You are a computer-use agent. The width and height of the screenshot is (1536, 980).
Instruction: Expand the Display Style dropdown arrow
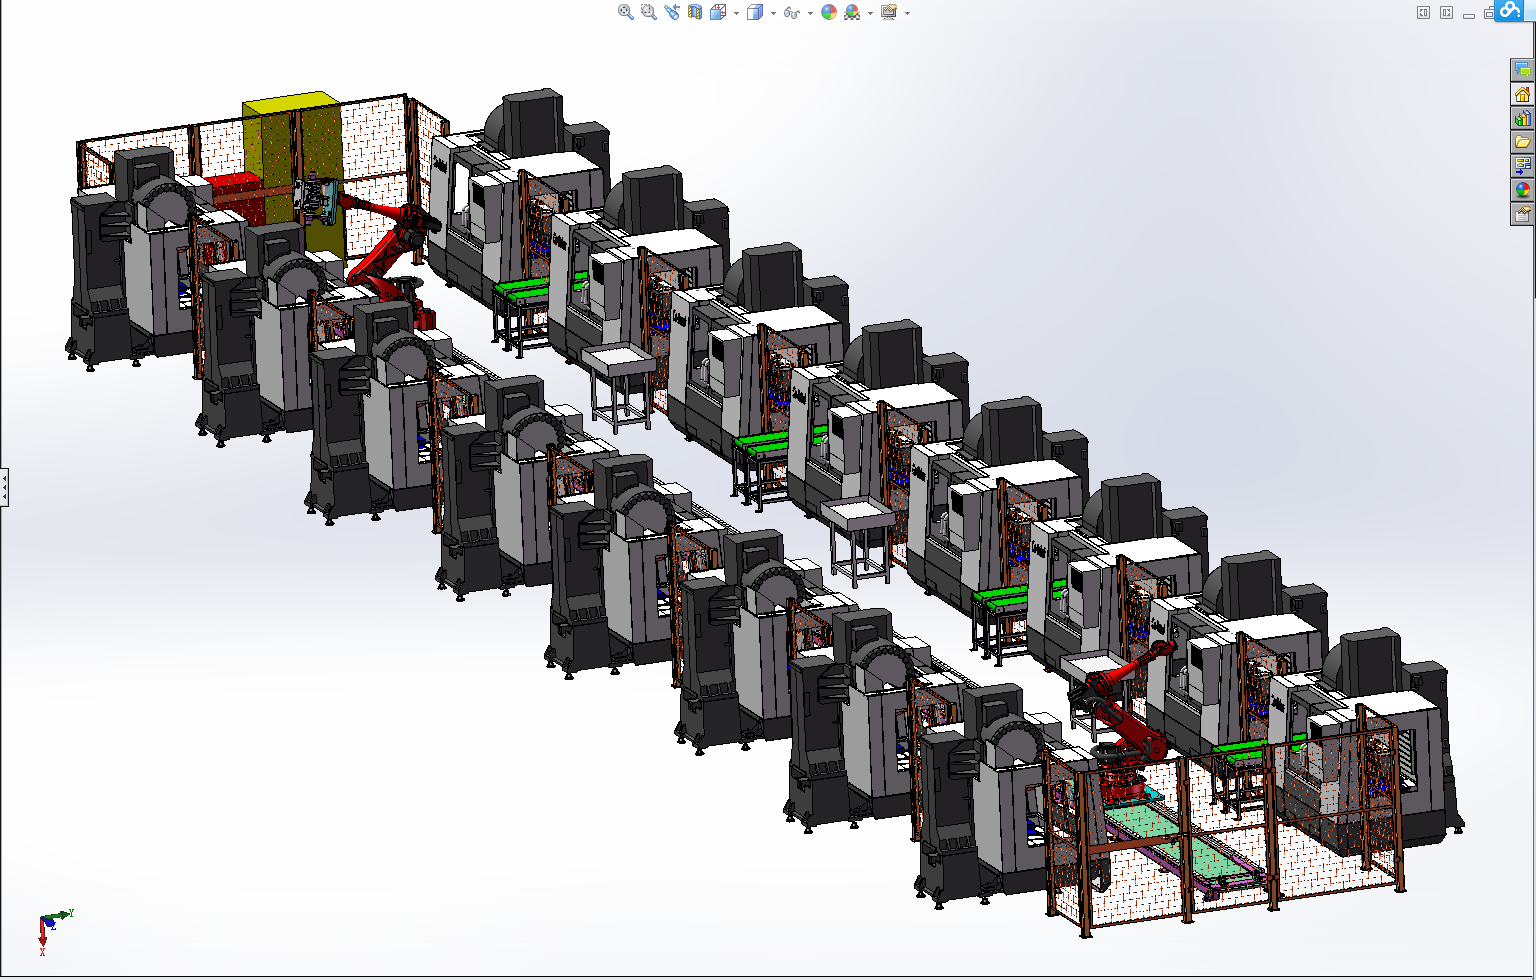click(x=773, y=13)
